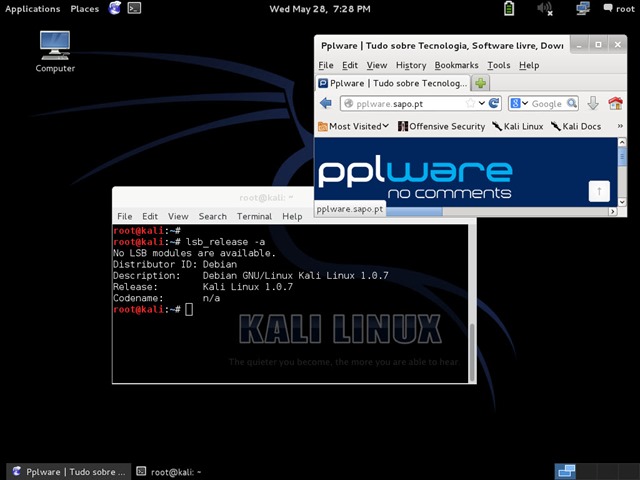This screenshot has width=640, height=480.
Task: Open the Kali Docs bookmark
Action: tap(576, 127)
